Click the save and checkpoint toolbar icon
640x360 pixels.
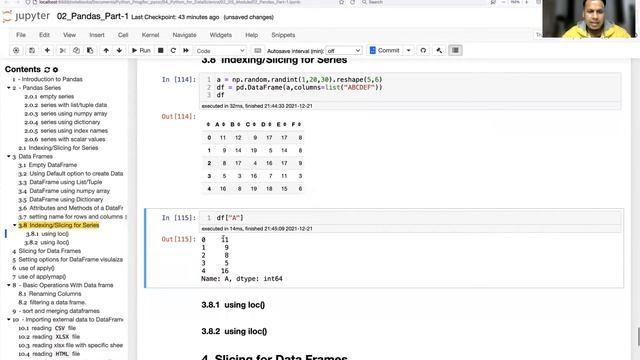tap(31, 51)
